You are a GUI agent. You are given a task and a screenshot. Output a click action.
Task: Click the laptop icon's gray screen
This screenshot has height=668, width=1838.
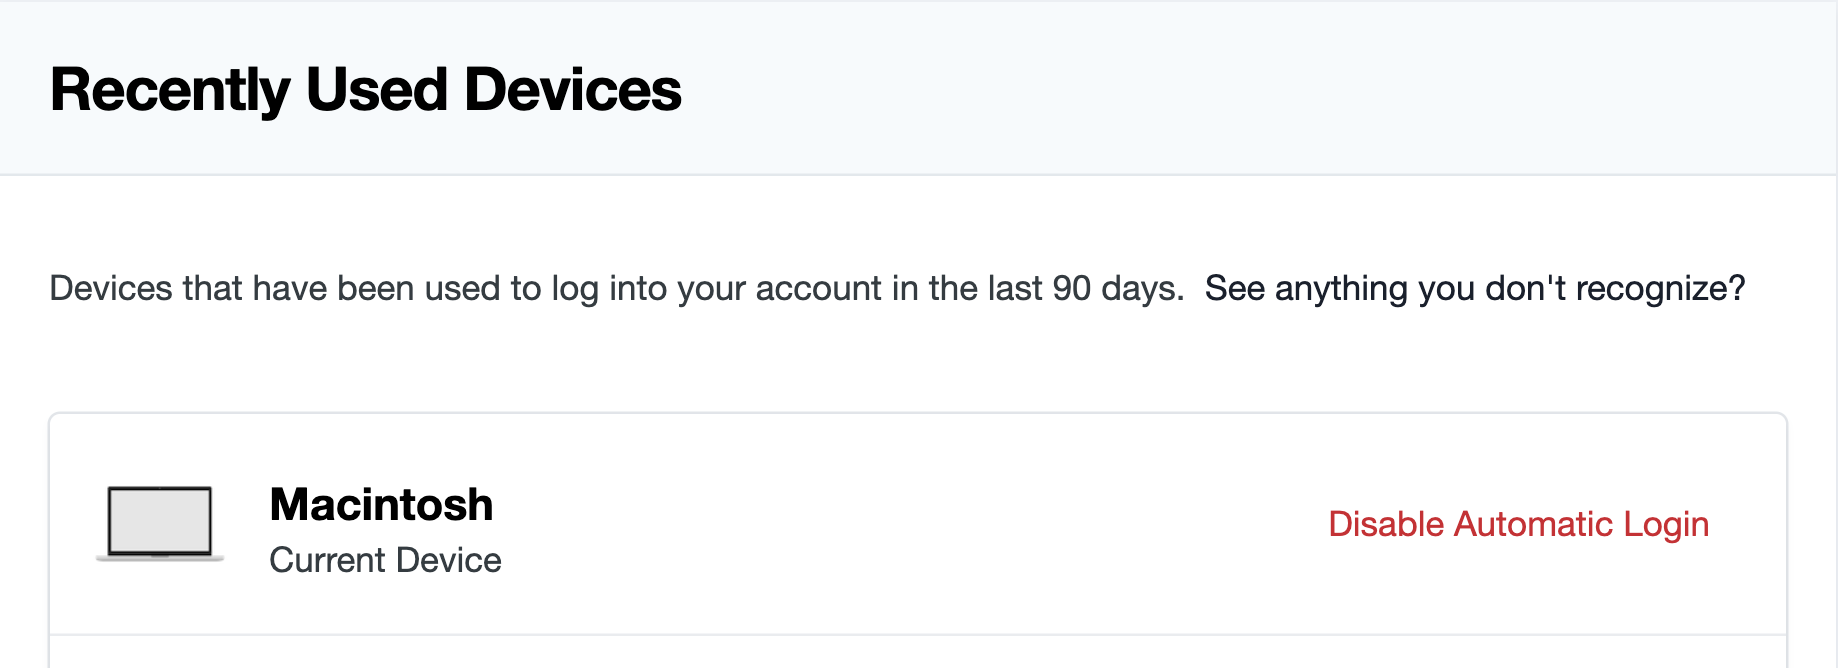[x=160, y=519]
